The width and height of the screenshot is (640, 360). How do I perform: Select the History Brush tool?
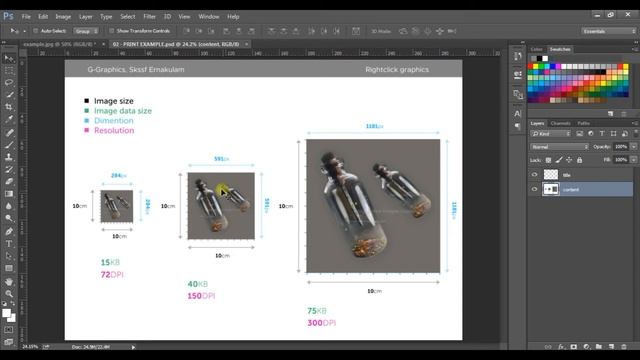coord(9,169)
